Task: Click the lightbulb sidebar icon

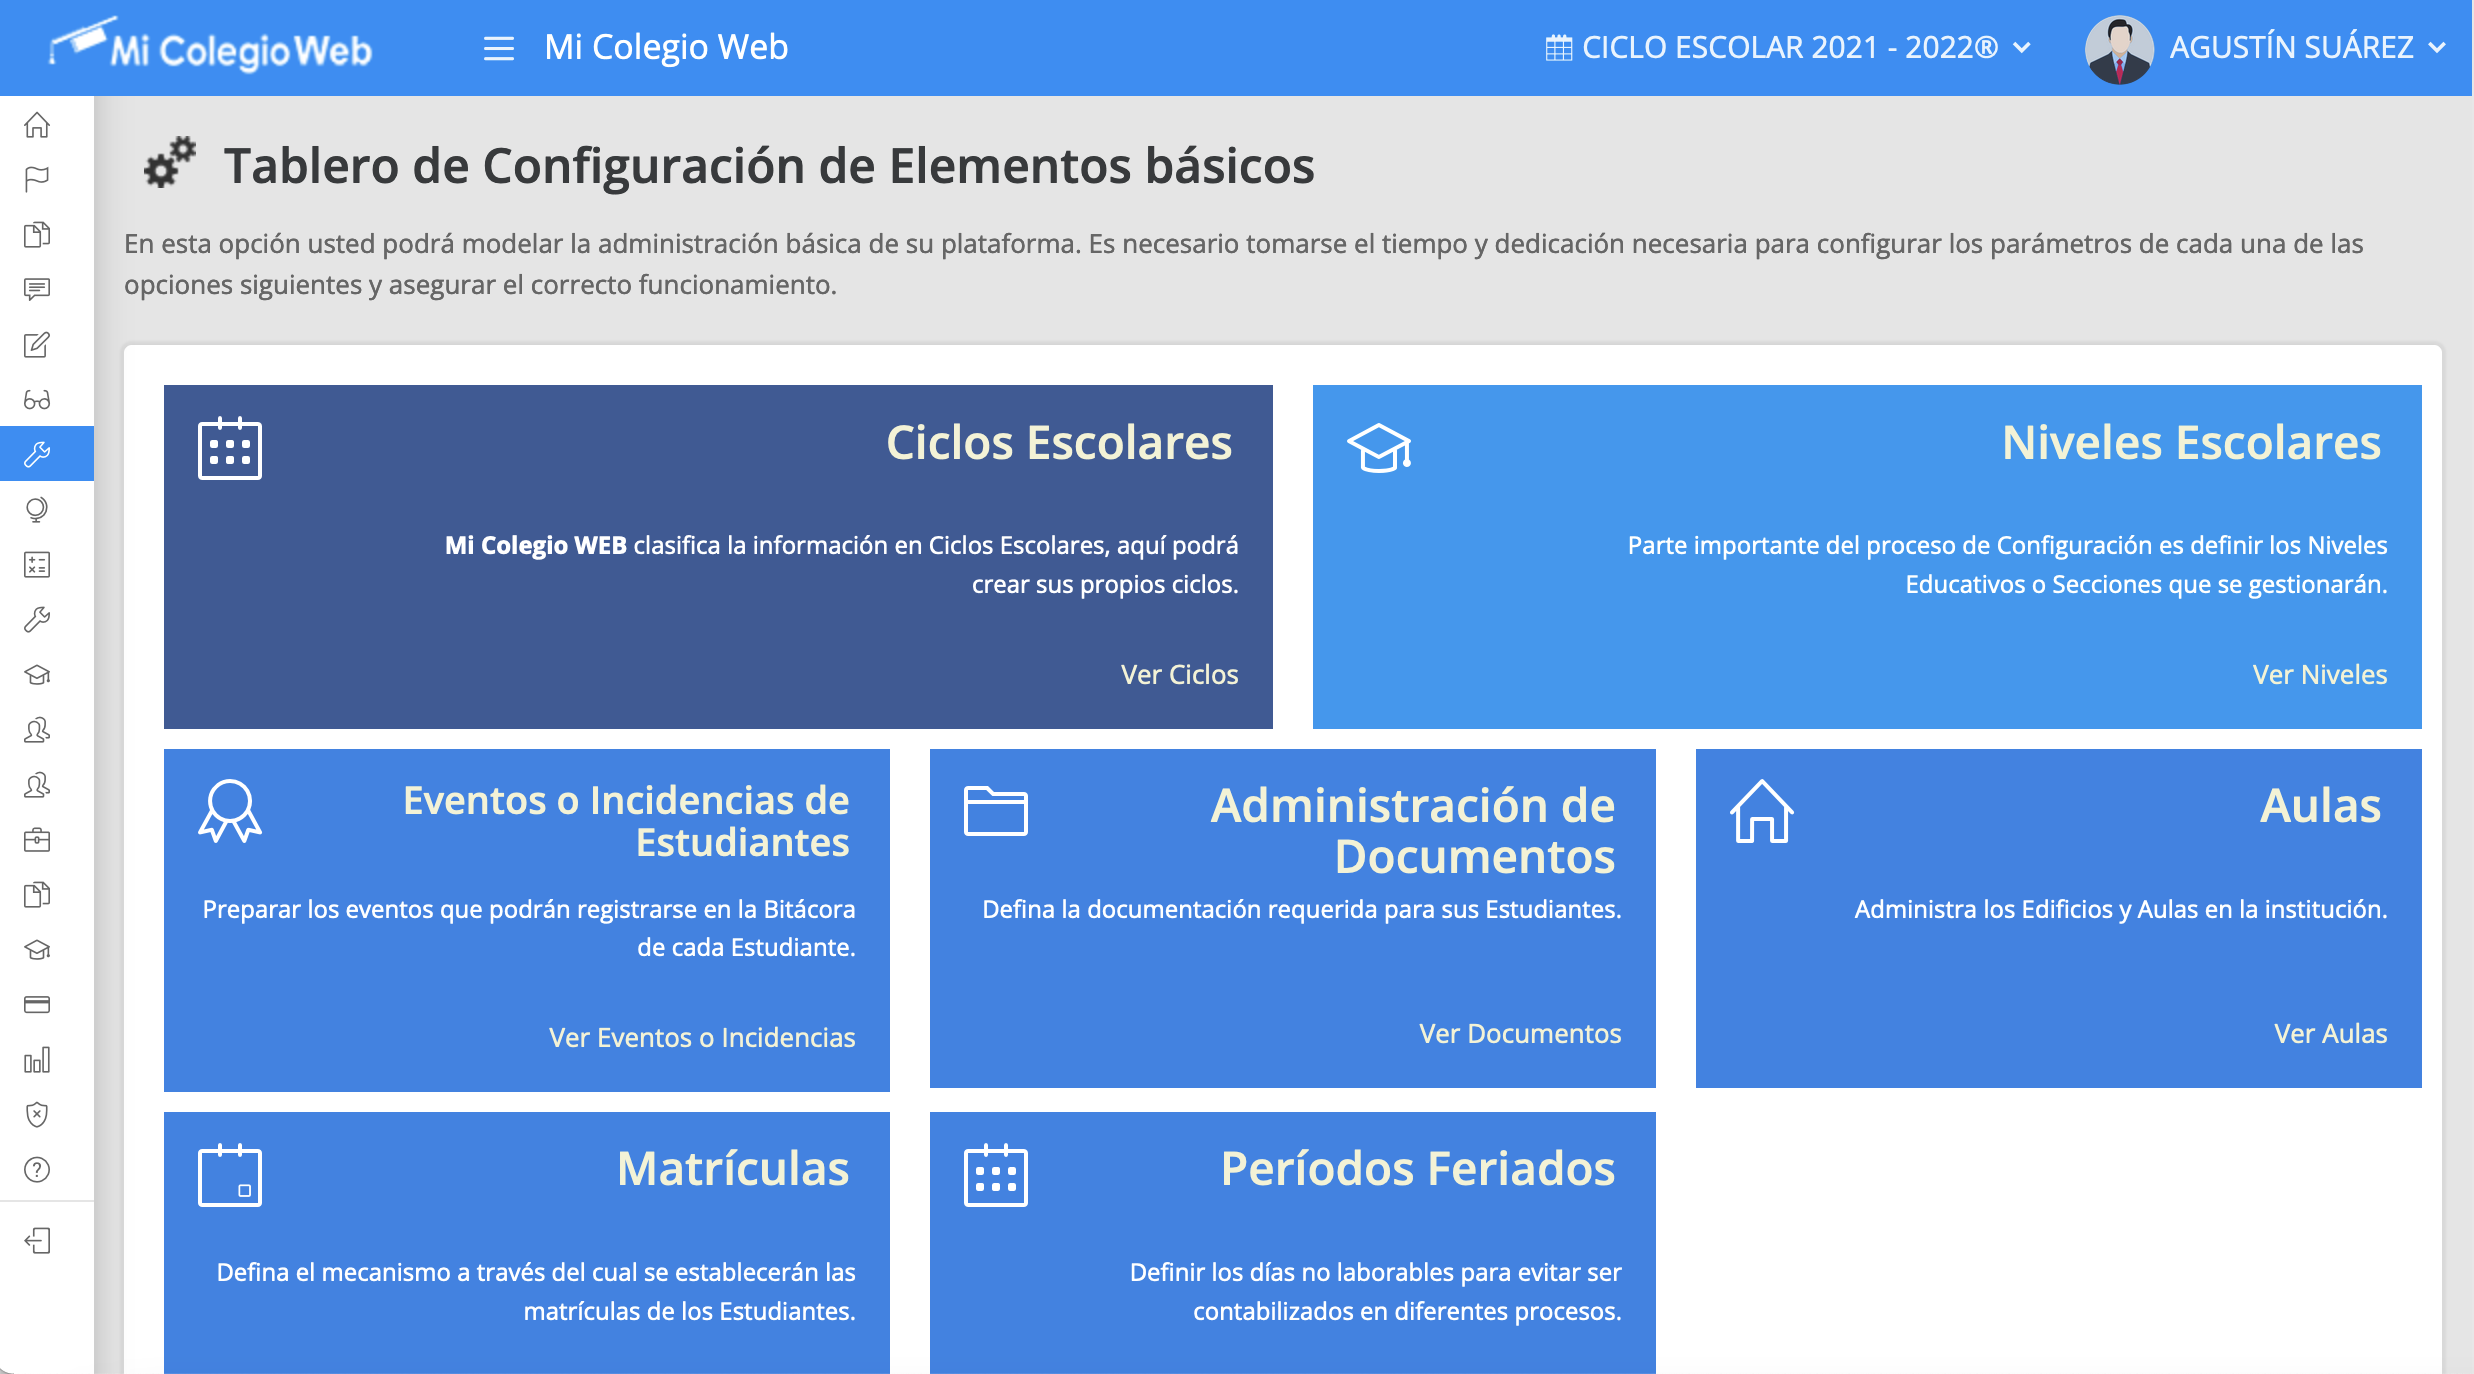Action: [37, 510]
